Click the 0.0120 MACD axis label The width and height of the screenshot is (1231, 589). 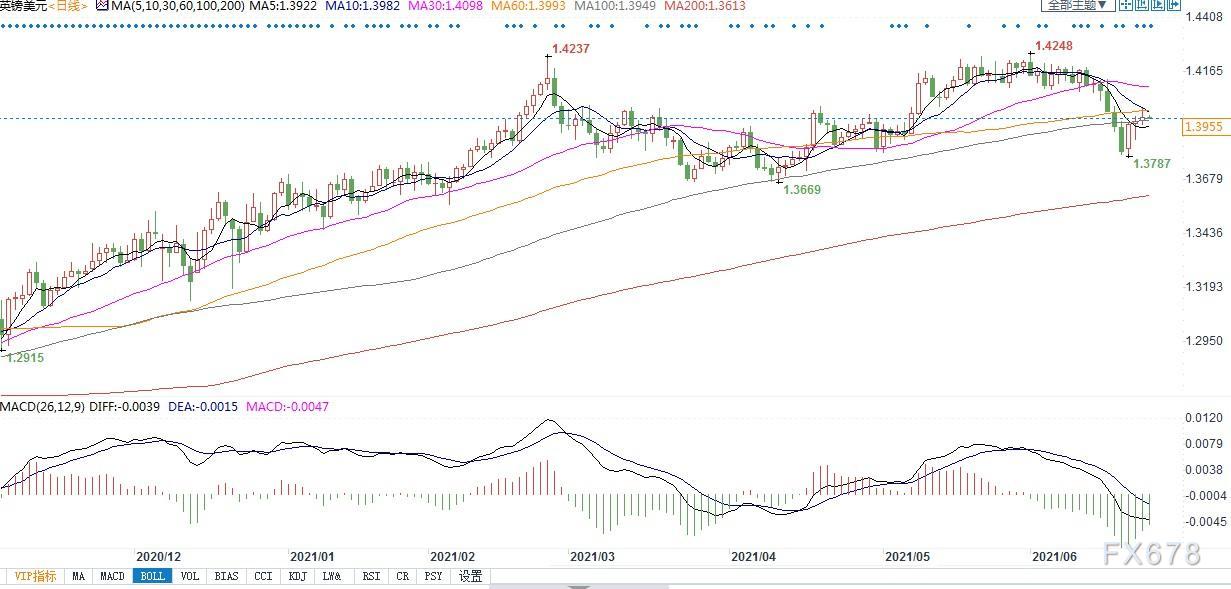1205,417
